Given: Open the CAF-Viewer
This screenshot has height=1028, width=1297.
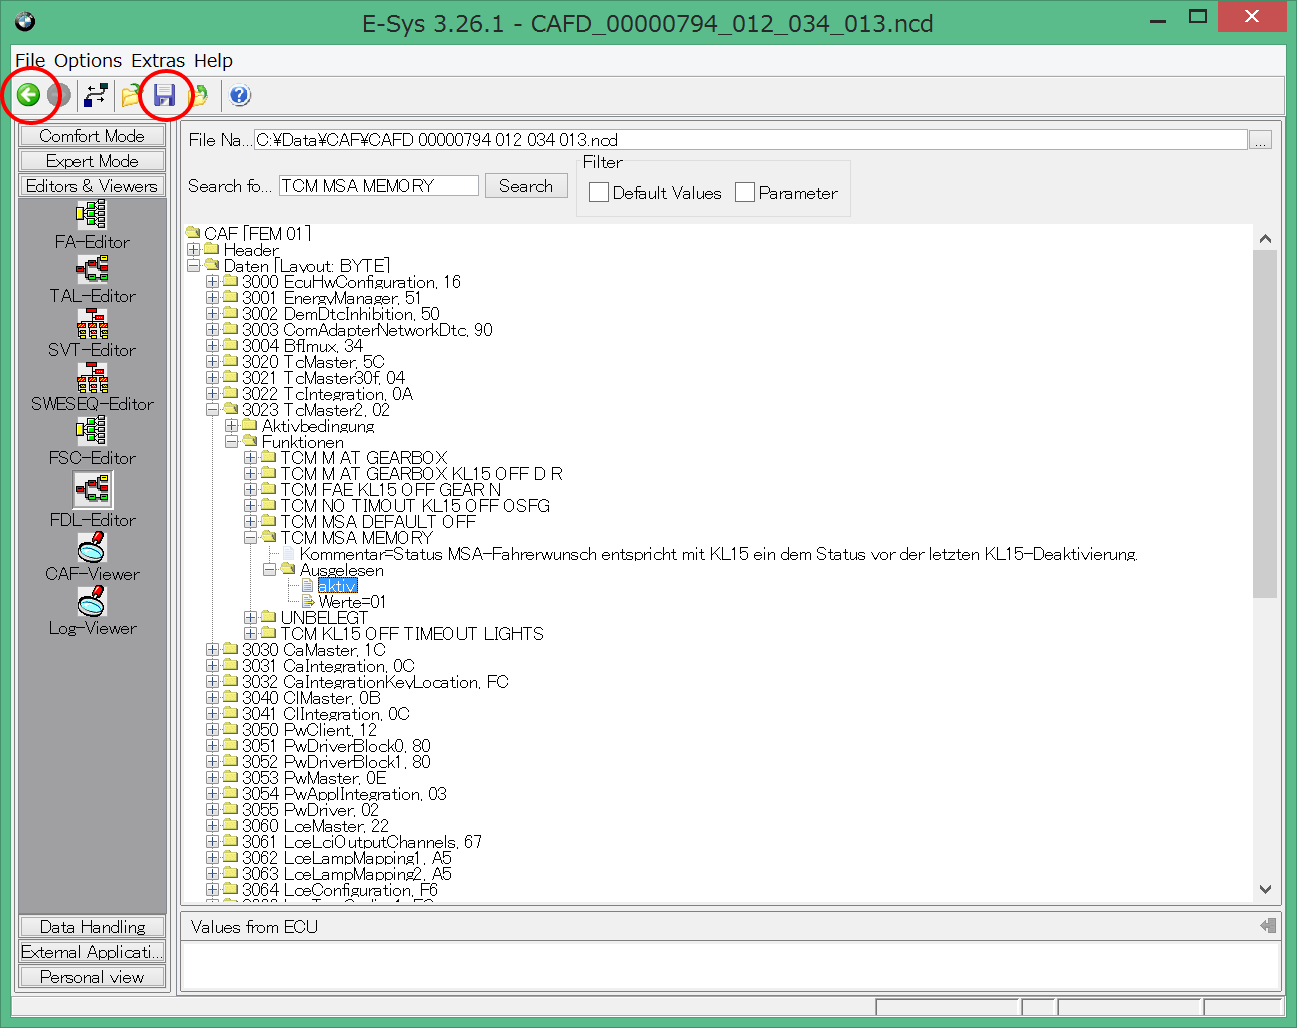Looking at the screenshot, I should click(92, 558).
